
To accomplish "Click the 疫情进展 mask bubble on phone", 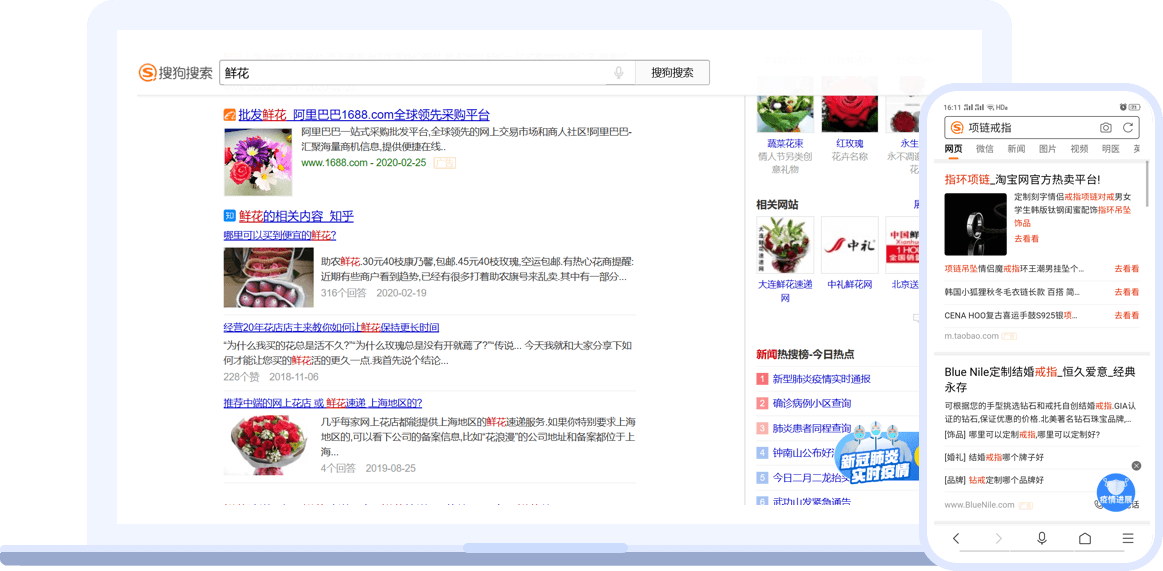I will tap(1117, 492).
